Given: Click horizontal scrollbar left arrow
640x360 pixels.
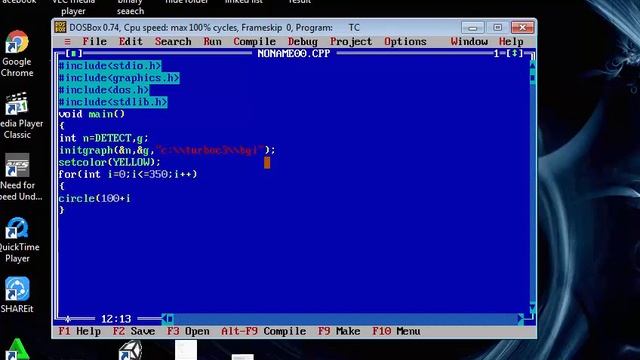Looking at the screenshot, I should (x=164, y=319).
